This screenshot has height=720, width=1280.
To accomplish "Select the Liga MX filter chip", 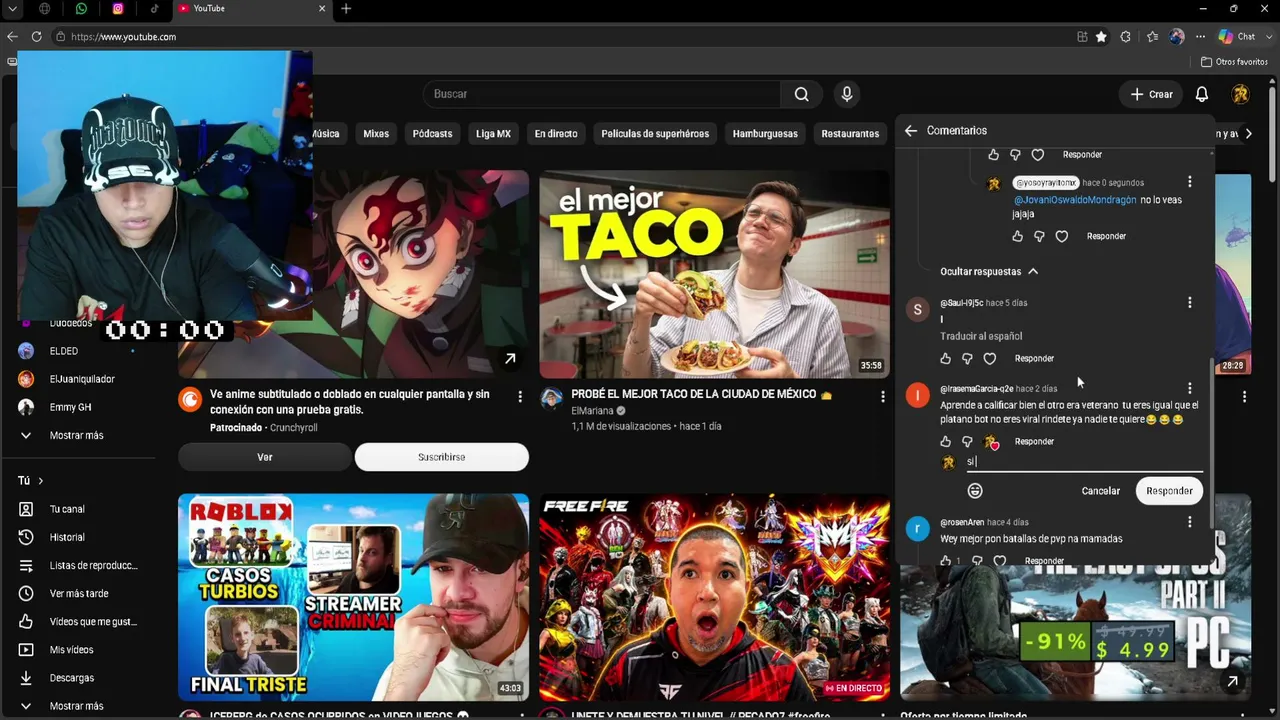I will [494, 134].
